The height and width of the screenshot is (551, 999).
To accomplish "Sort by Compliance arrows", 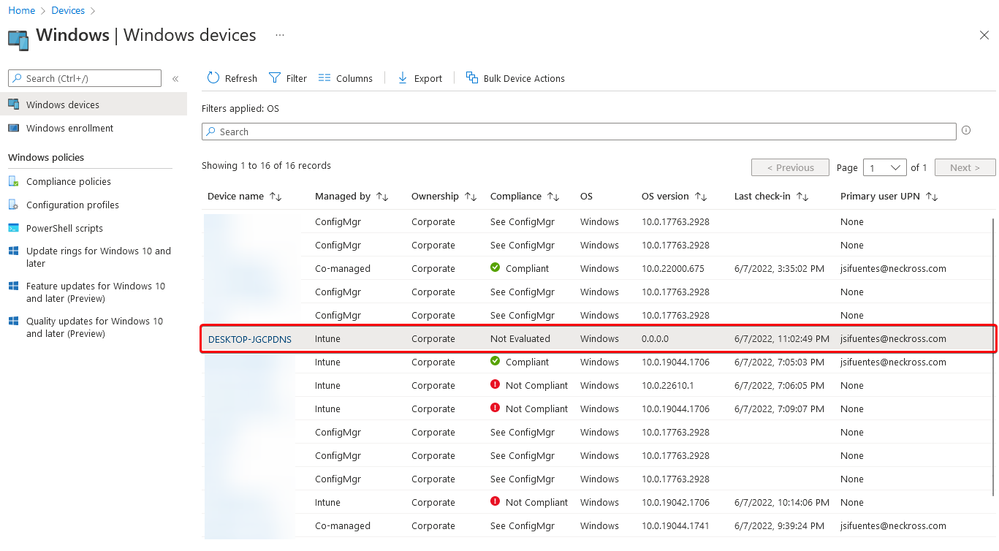I will coord(553,196).
